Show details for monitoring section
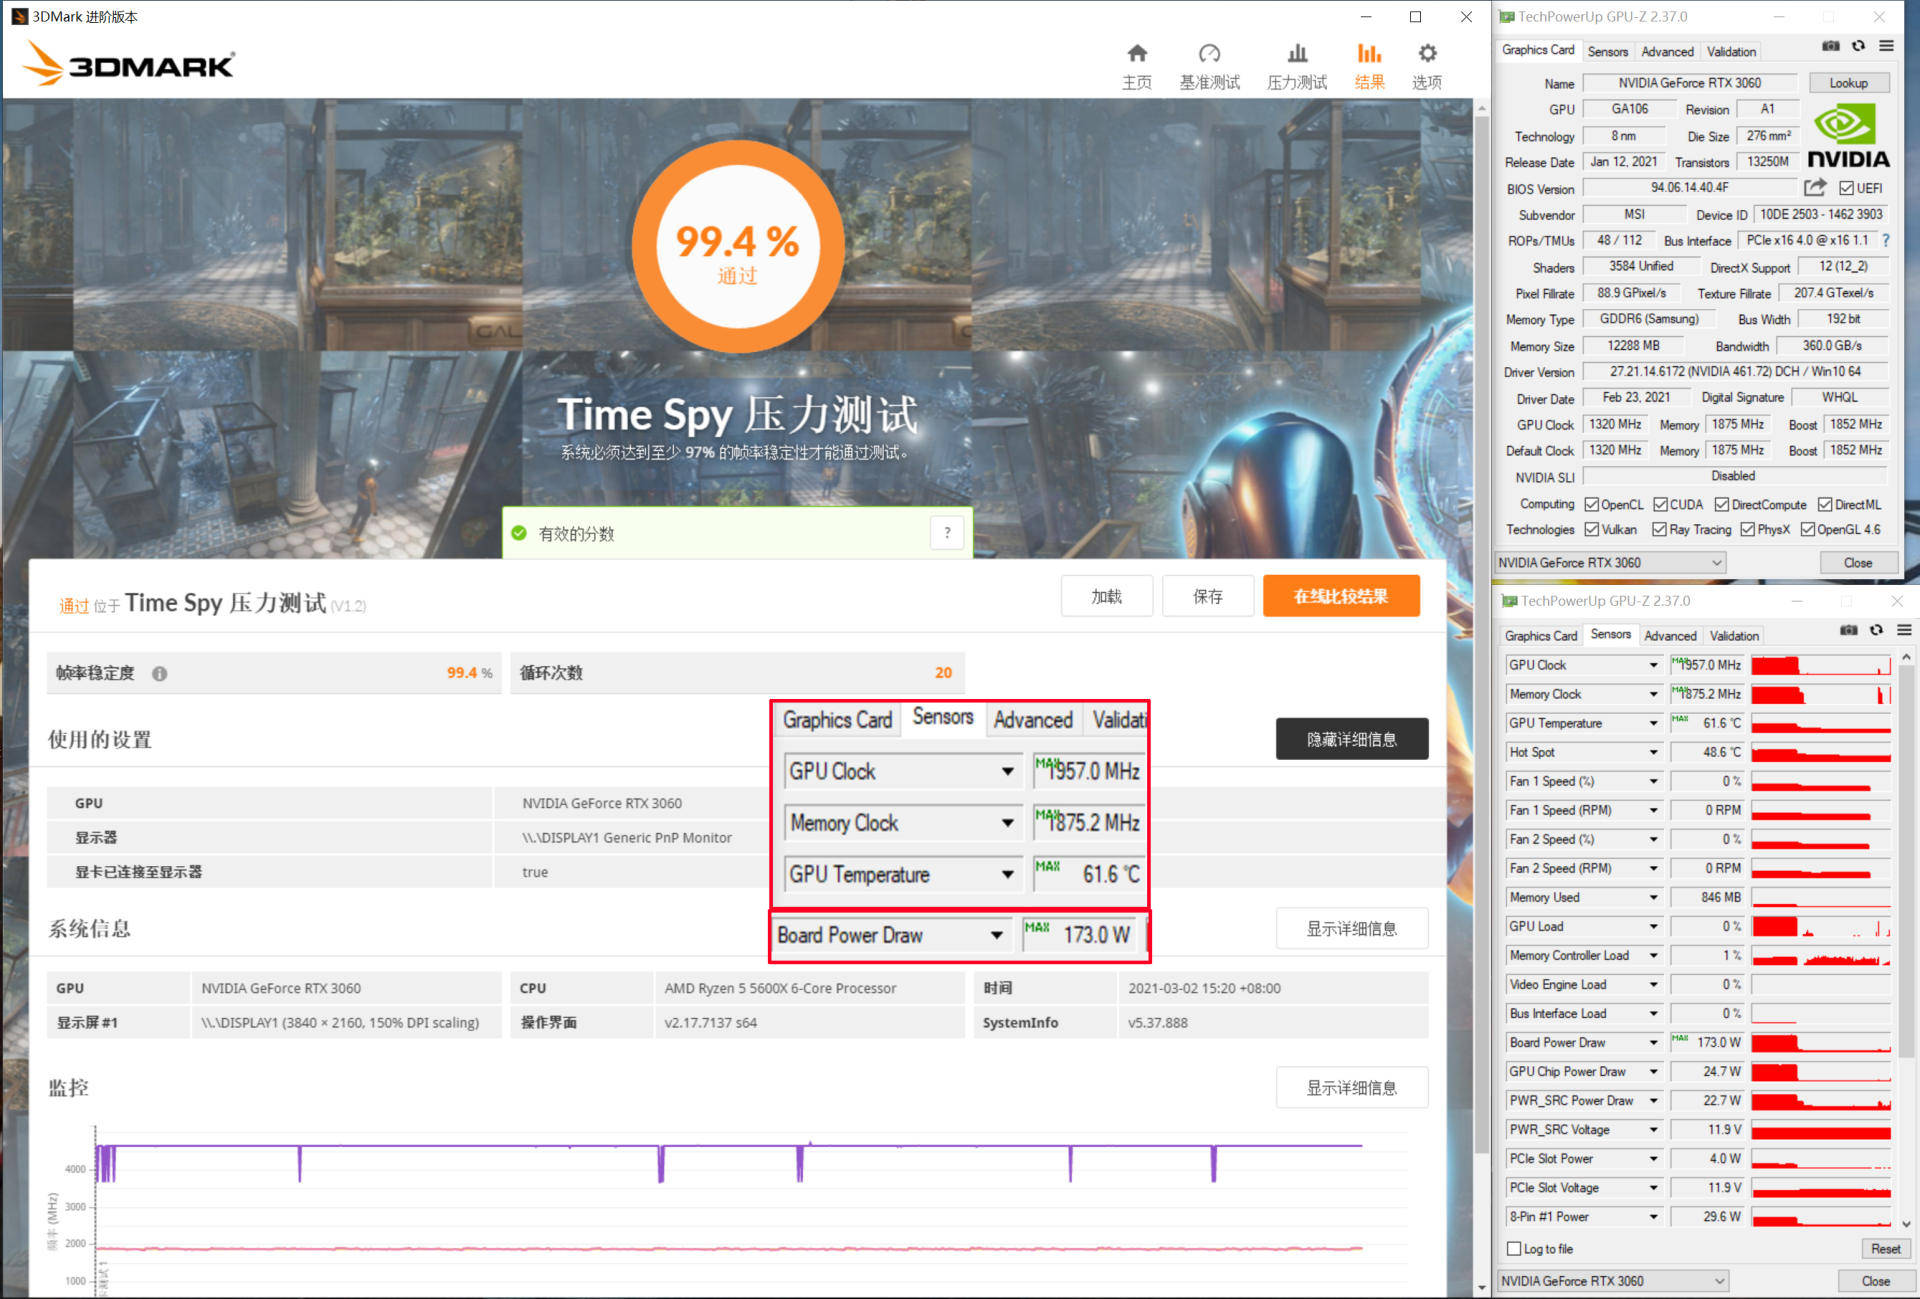The height and width of the screenshot is (1299, 1920). tap(1351, 1088)
